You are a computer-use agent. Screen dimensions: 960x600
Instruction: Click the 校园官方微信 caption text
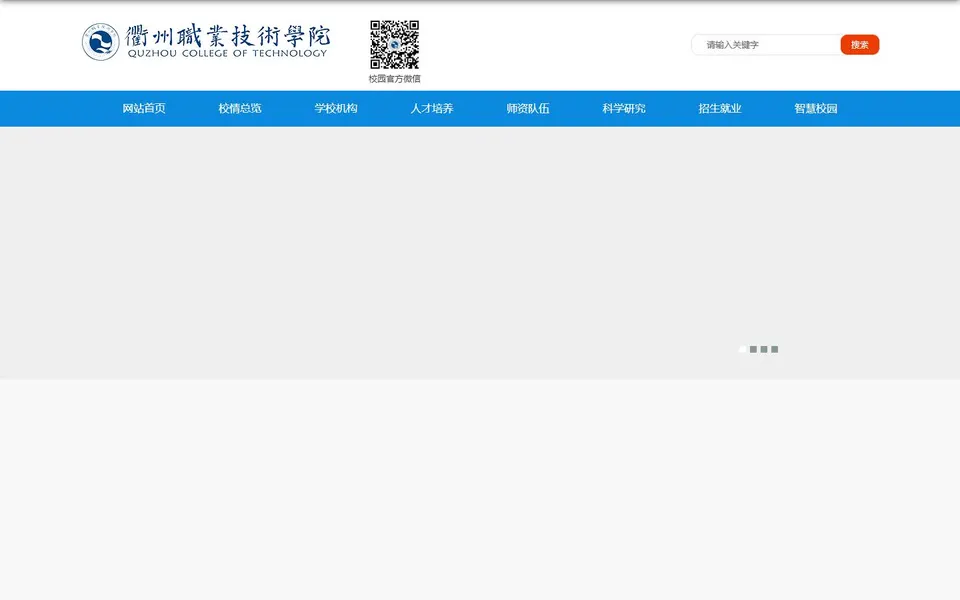coord(394,78)
